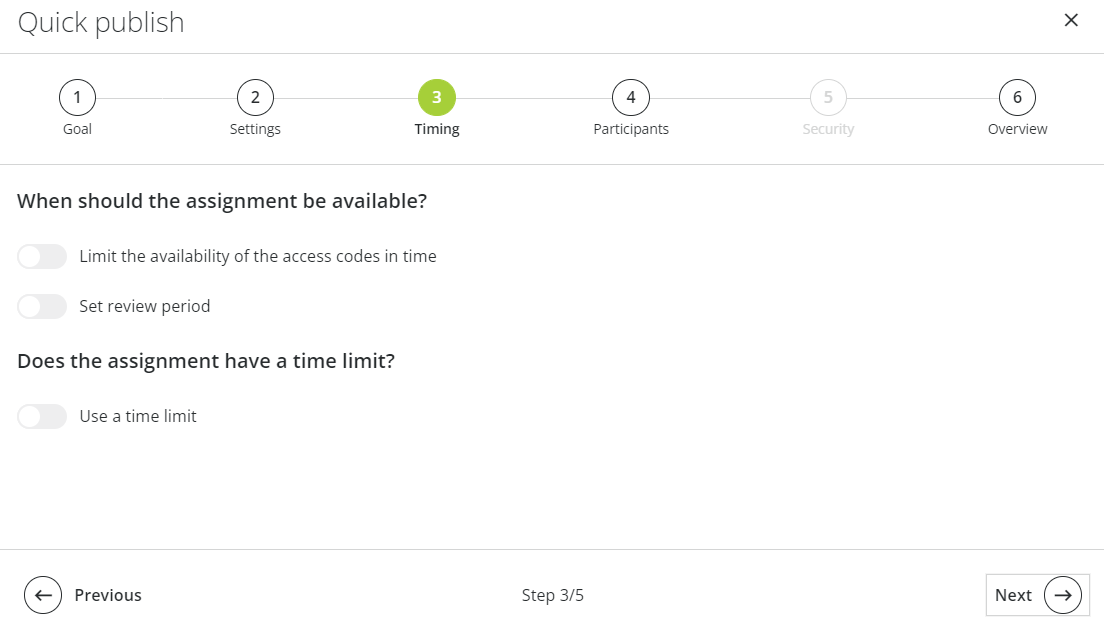Select the Timing tab label

click(x=437, y=128)
